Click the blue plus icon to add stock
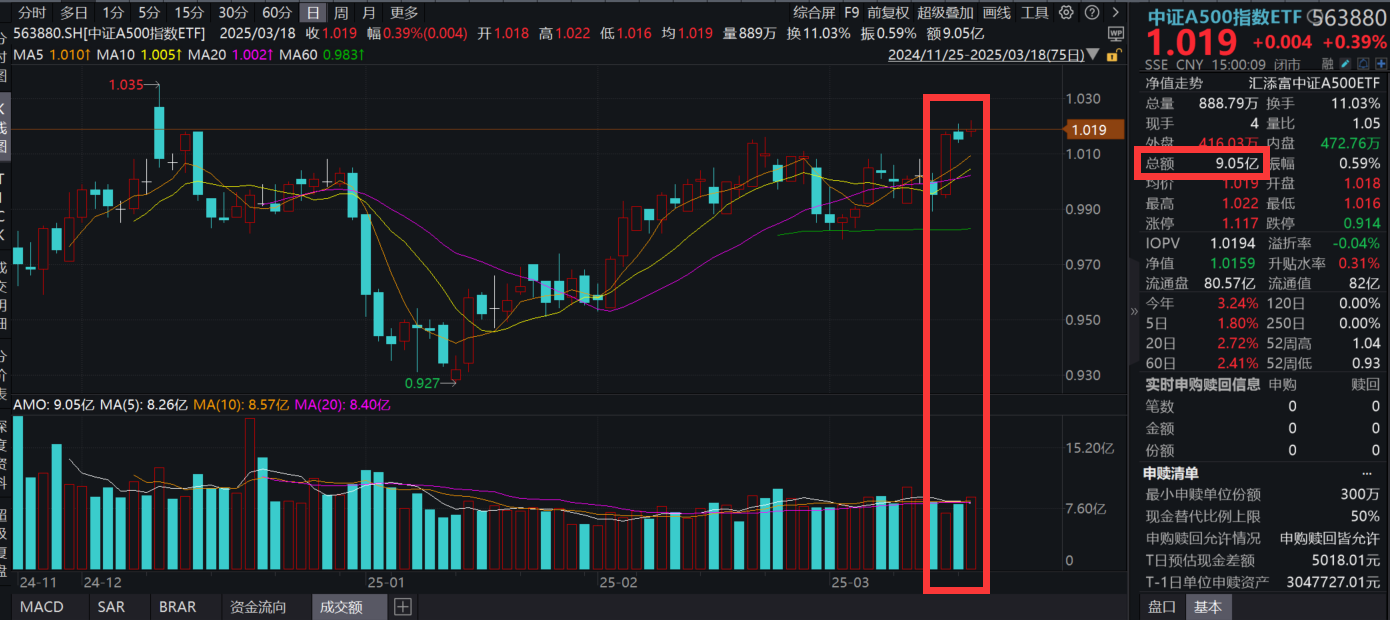Viewport: 1390px width, 620px height. tap(1380, 63)
